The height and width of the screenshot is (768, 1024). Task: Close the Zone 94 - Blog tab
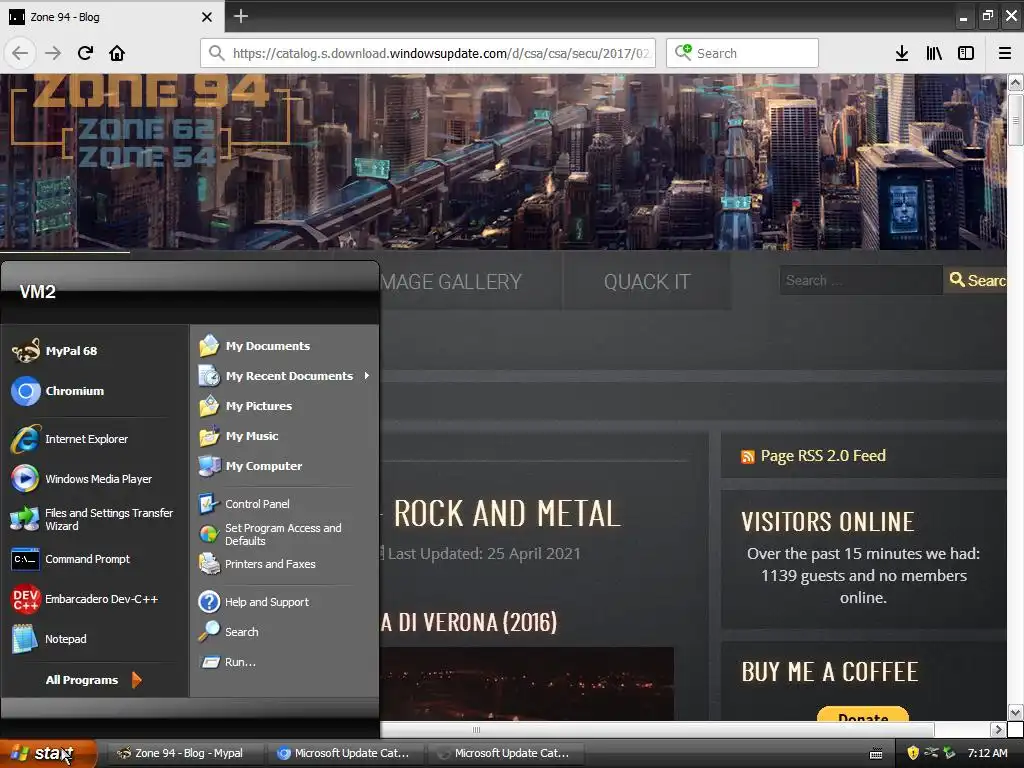206,17
